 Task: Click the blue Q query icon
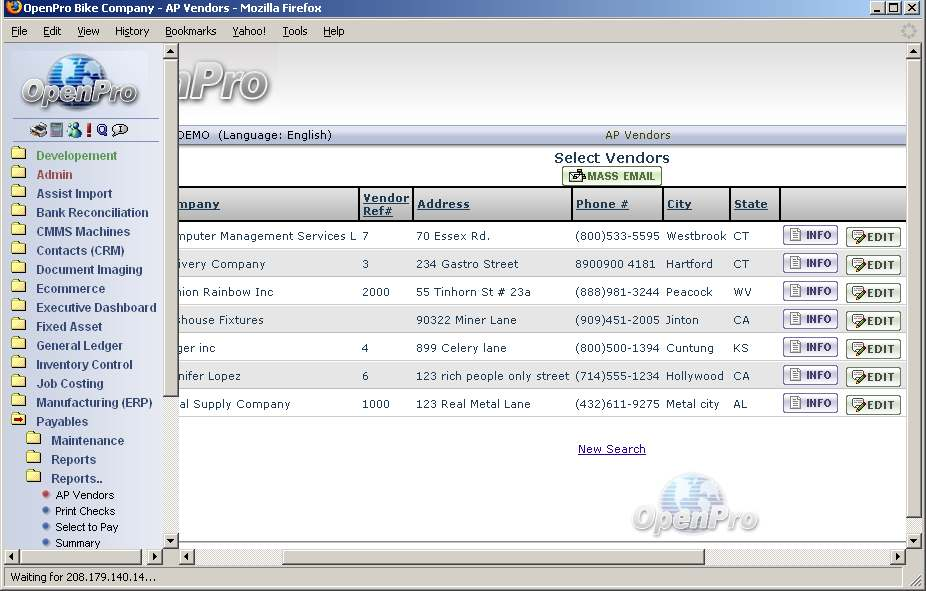(x=102, y=130)
